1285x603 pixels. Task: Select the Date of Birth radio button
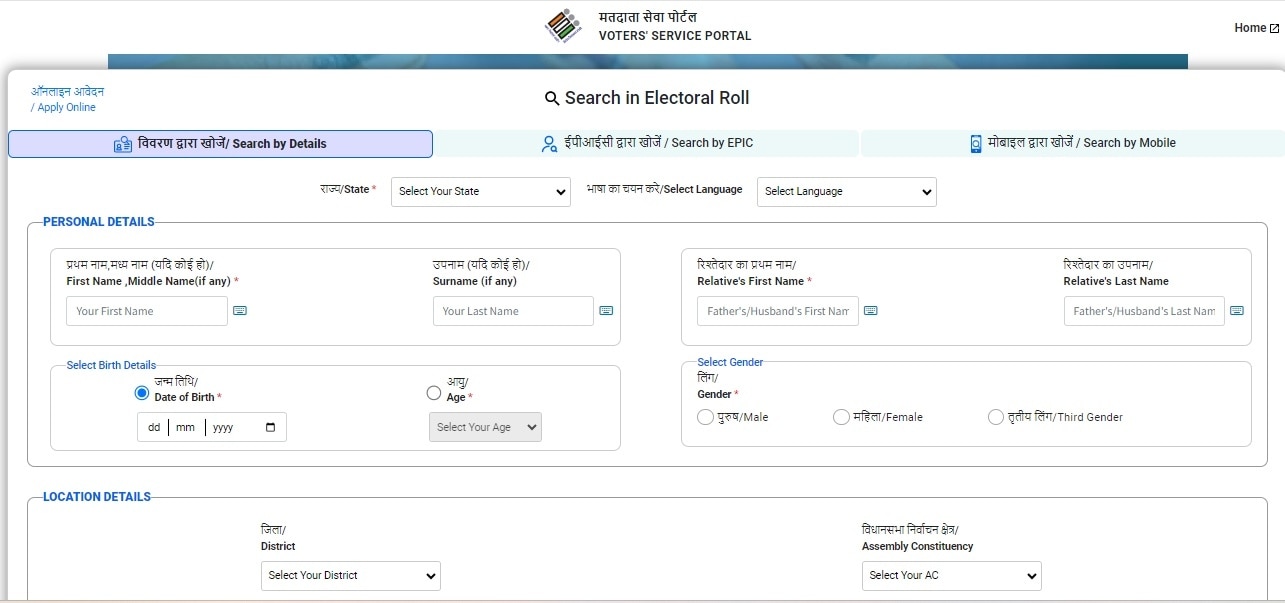(x=142, y=393)
